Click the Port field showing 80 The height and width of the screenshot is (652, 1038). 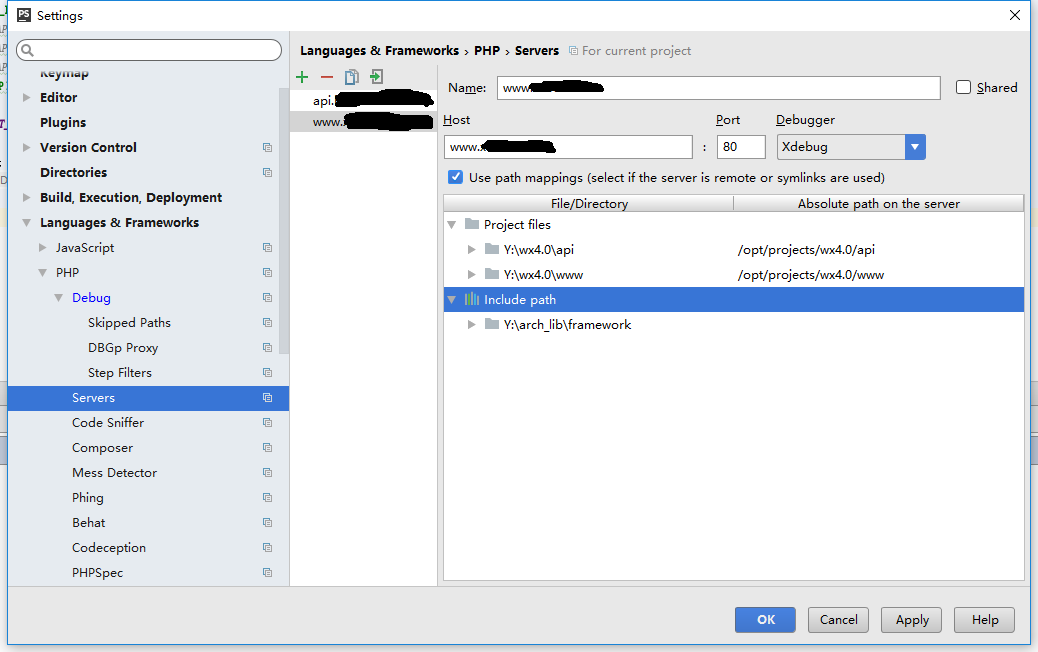(x=741, y=147)
